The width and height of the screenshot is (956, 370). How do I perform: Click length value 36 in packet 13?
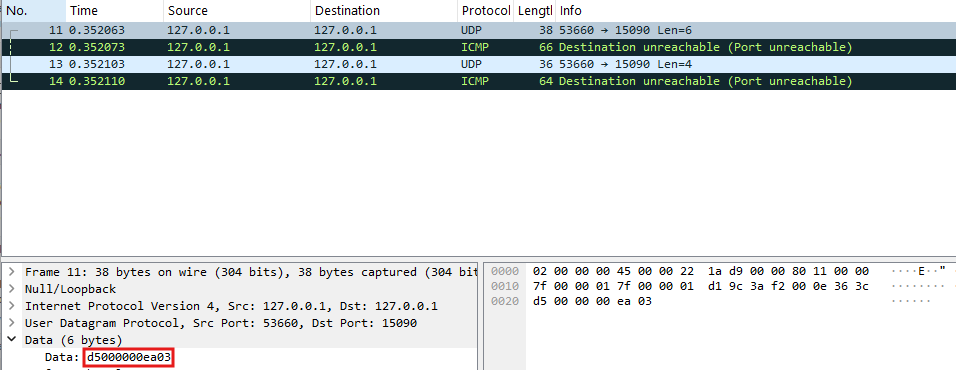[546, 64]
